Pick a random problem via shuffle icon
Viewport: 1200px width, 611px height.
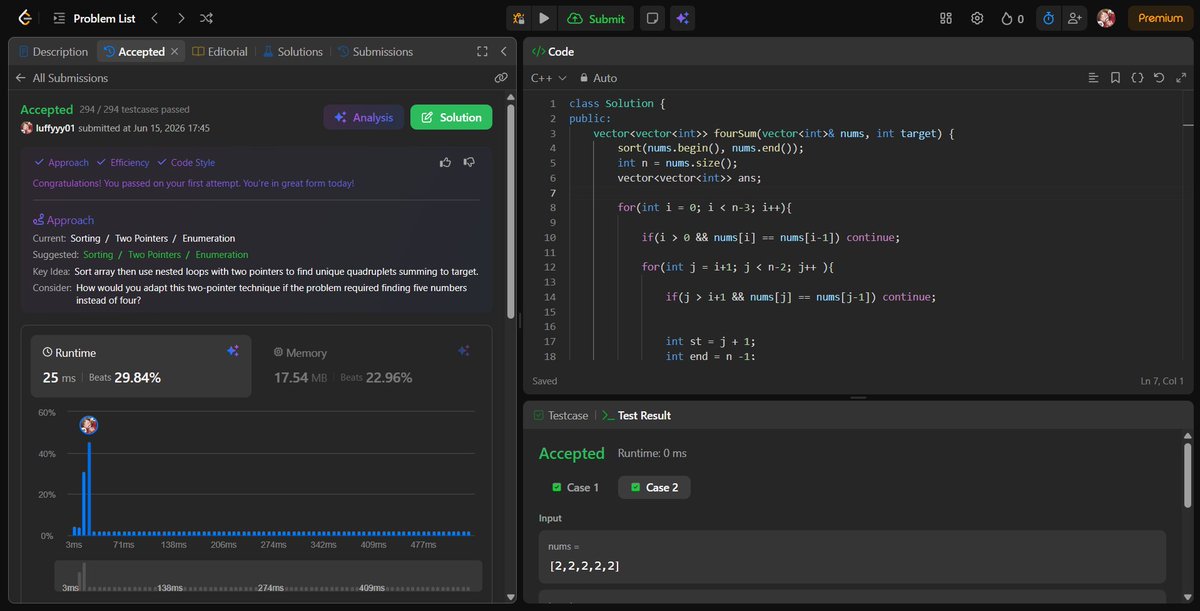pyautogui.click(x=206, y=18)
